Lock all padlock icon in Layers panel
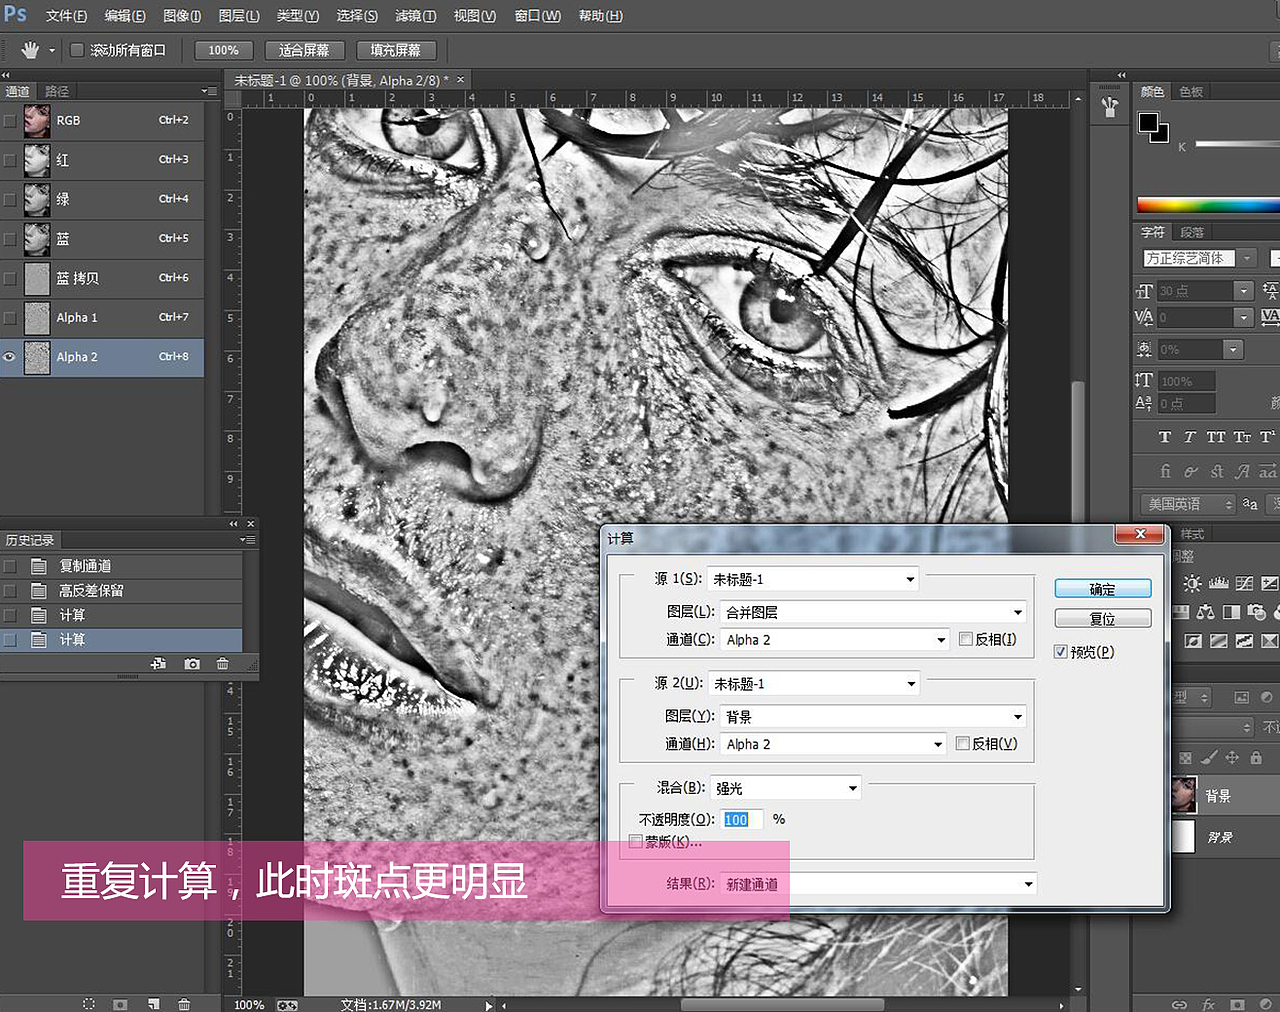The height and width of the screenshot is (1012, 1280). click(x=1256, y=758)
